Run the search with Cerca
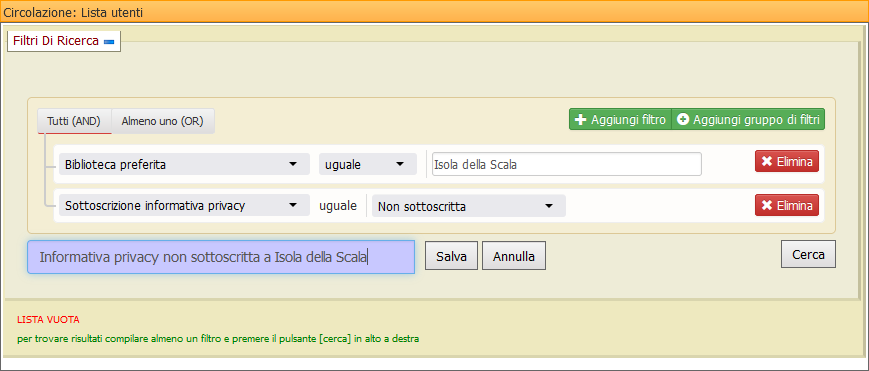 [x=808, y=255]
